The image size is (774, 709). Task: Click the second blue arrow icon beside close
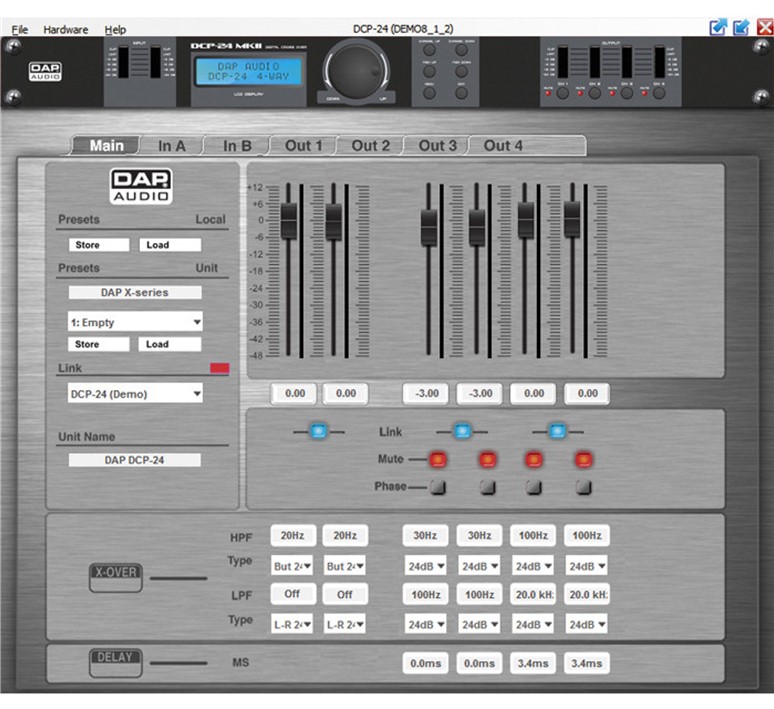click(741, 27)
